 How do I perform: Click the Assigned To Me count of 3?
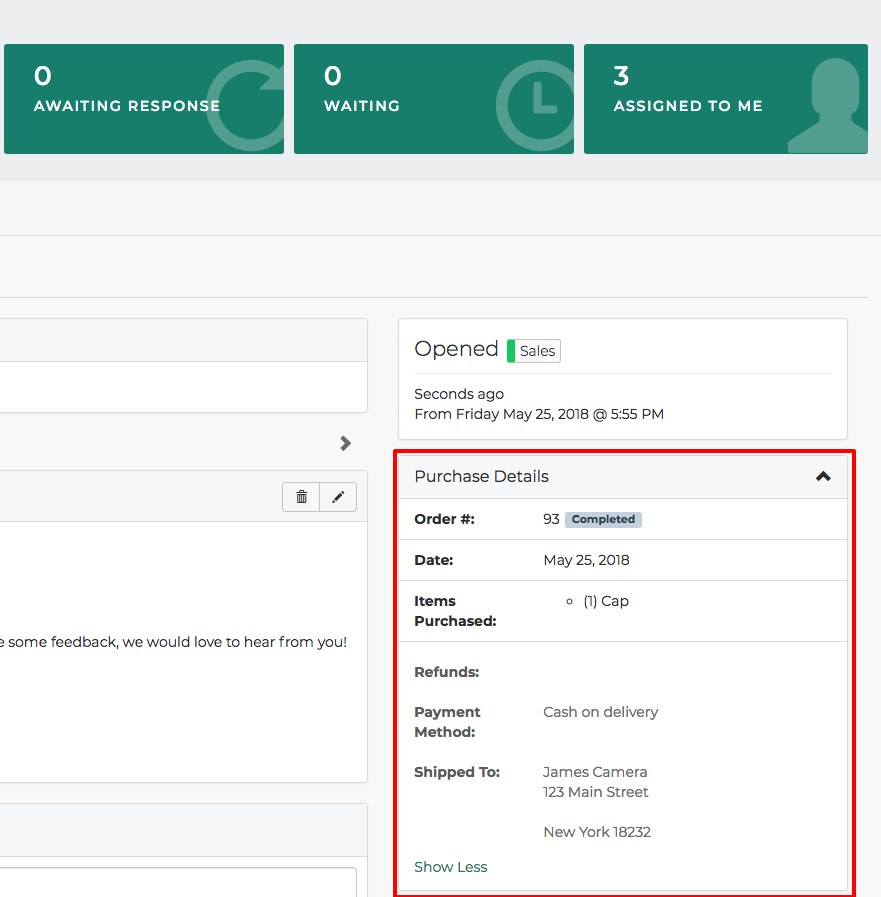[x=620, y=75]
